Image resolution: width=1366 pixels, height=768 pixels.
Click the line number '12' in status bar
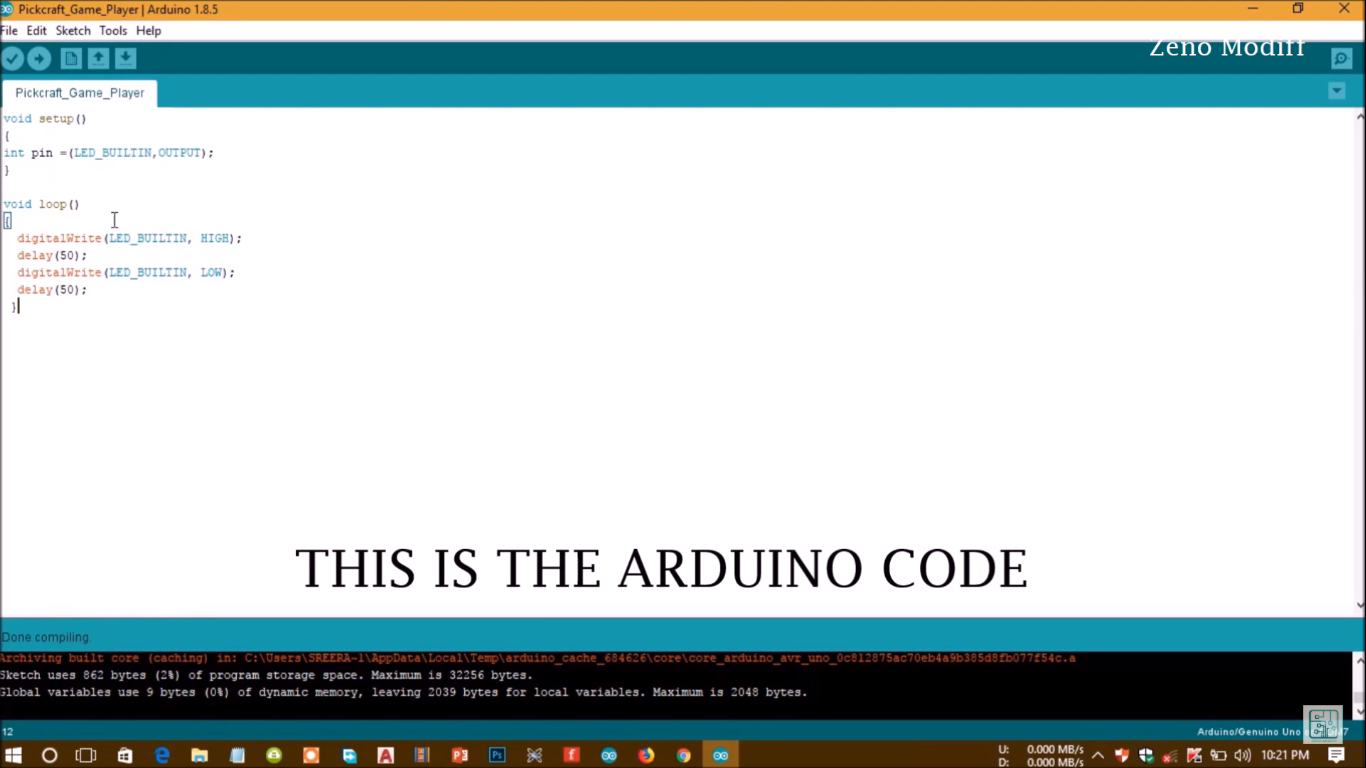coord(7,732)
